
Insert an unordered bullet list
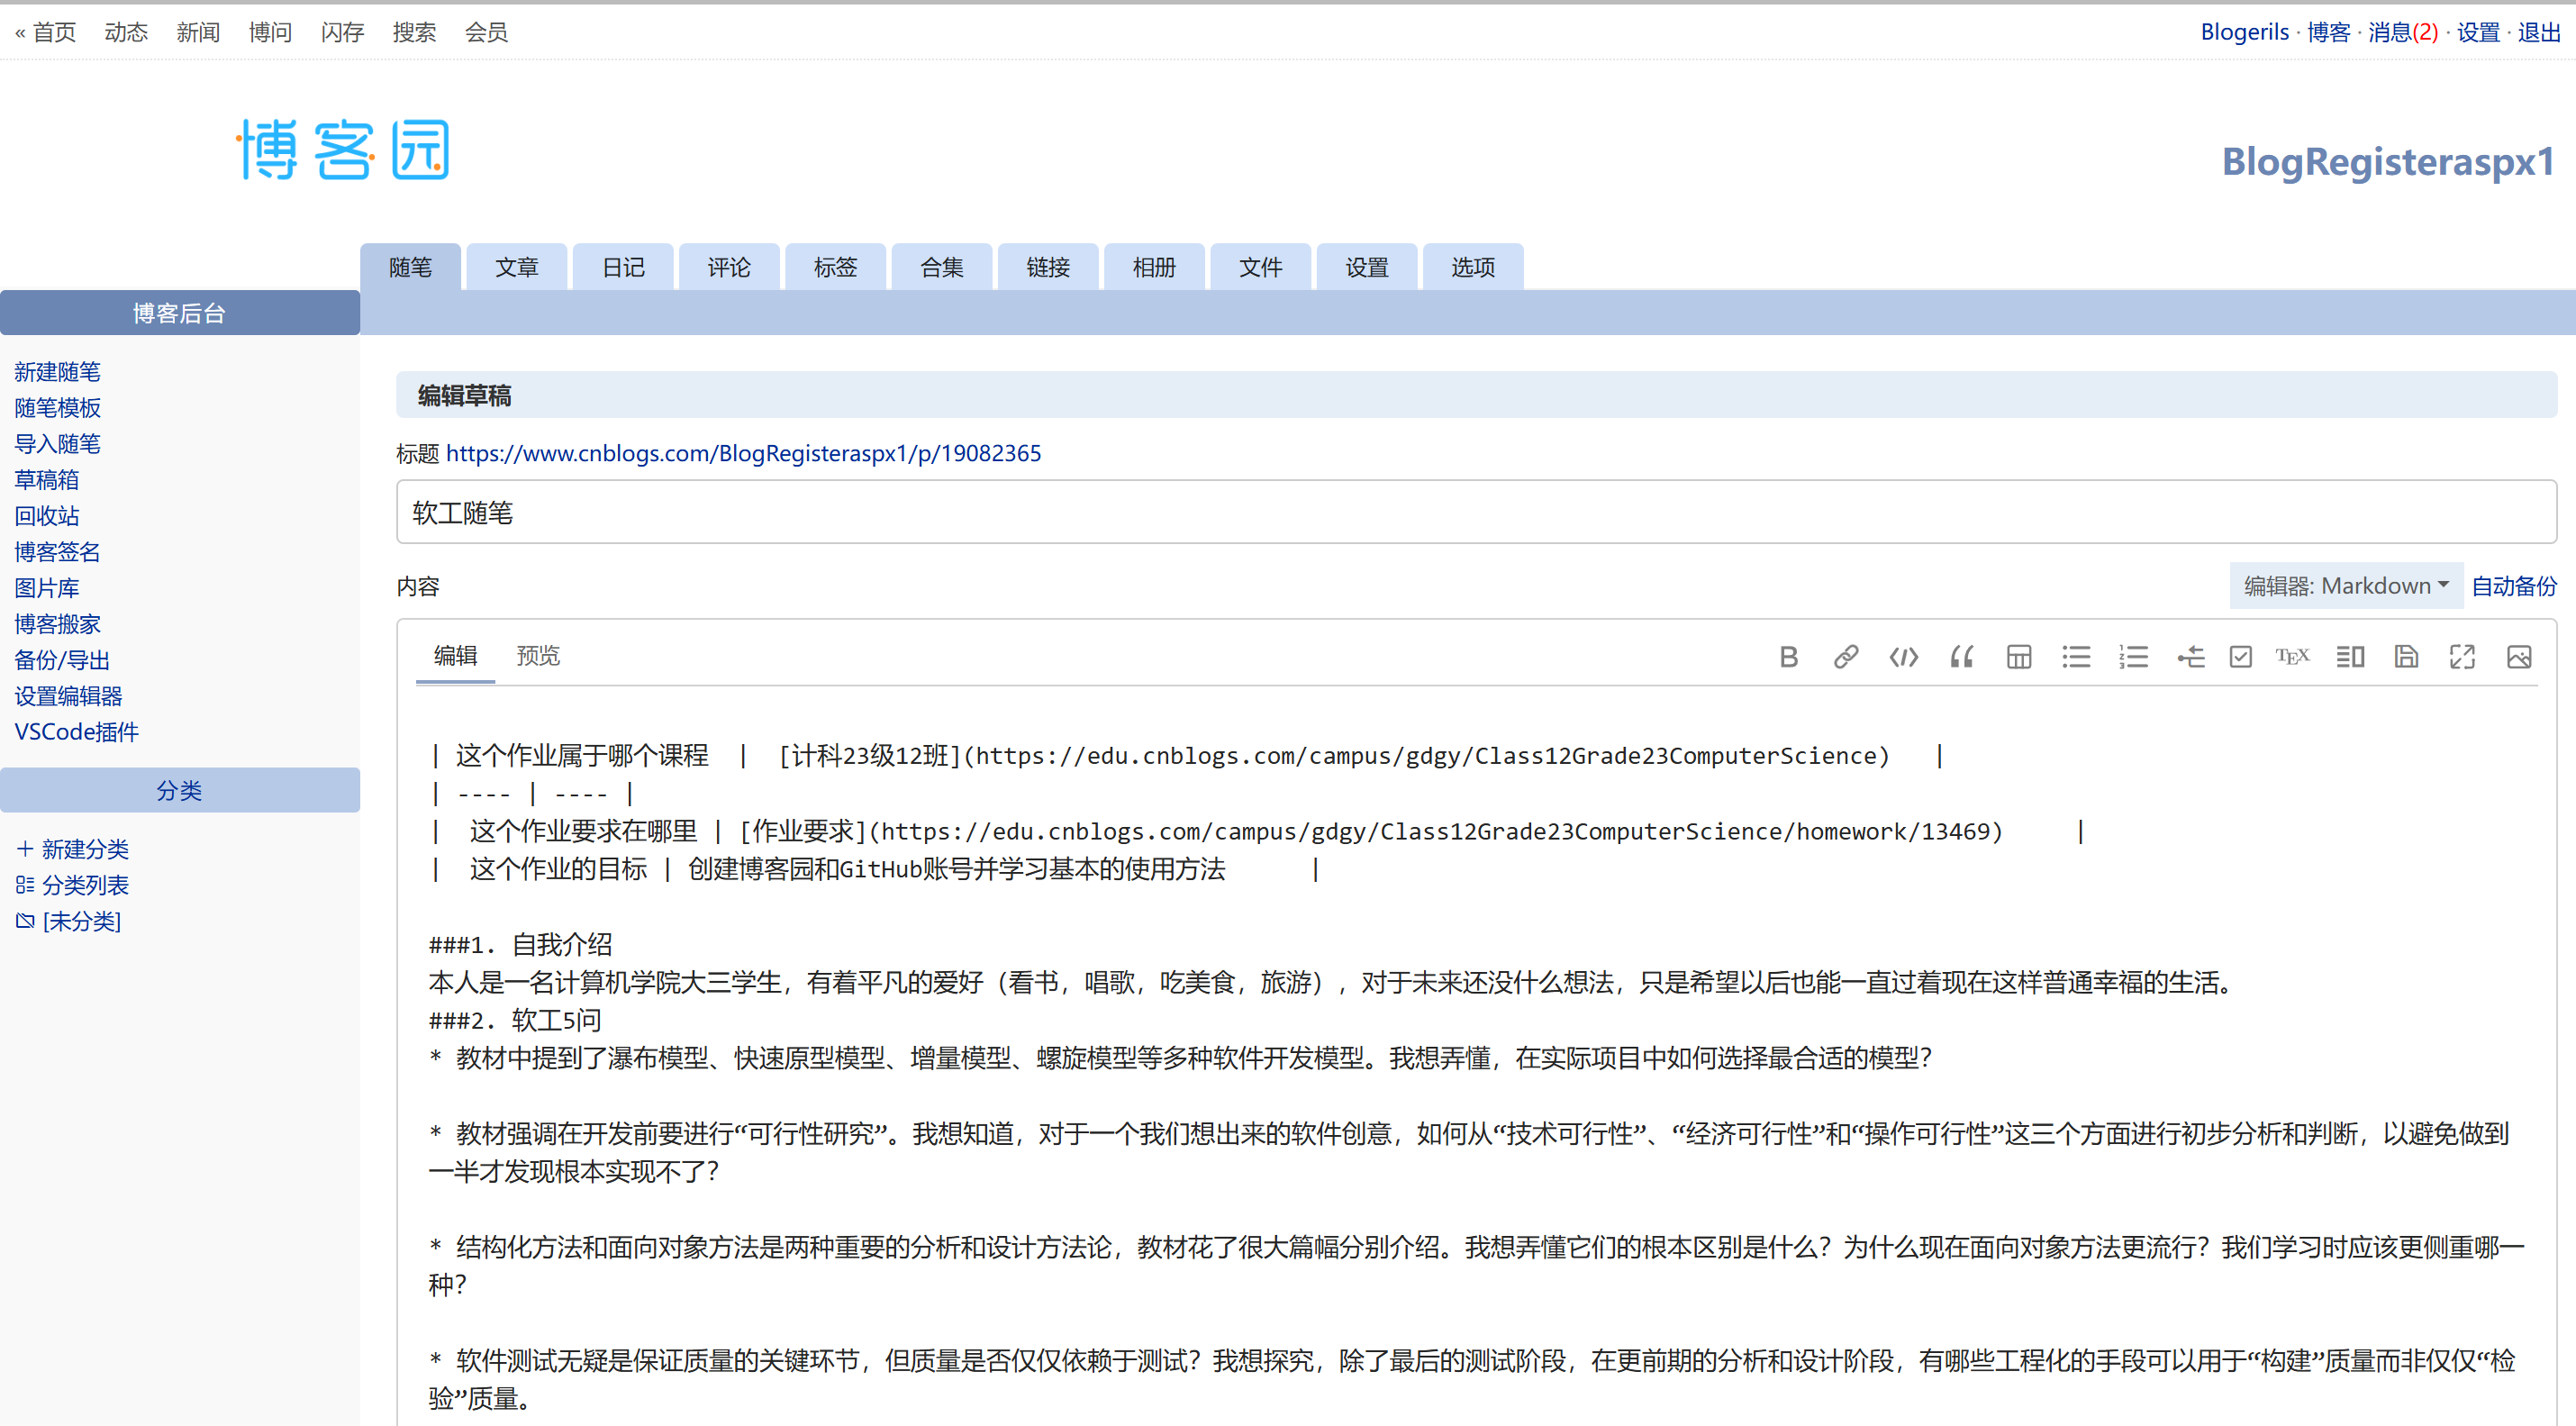[2075, 657]
